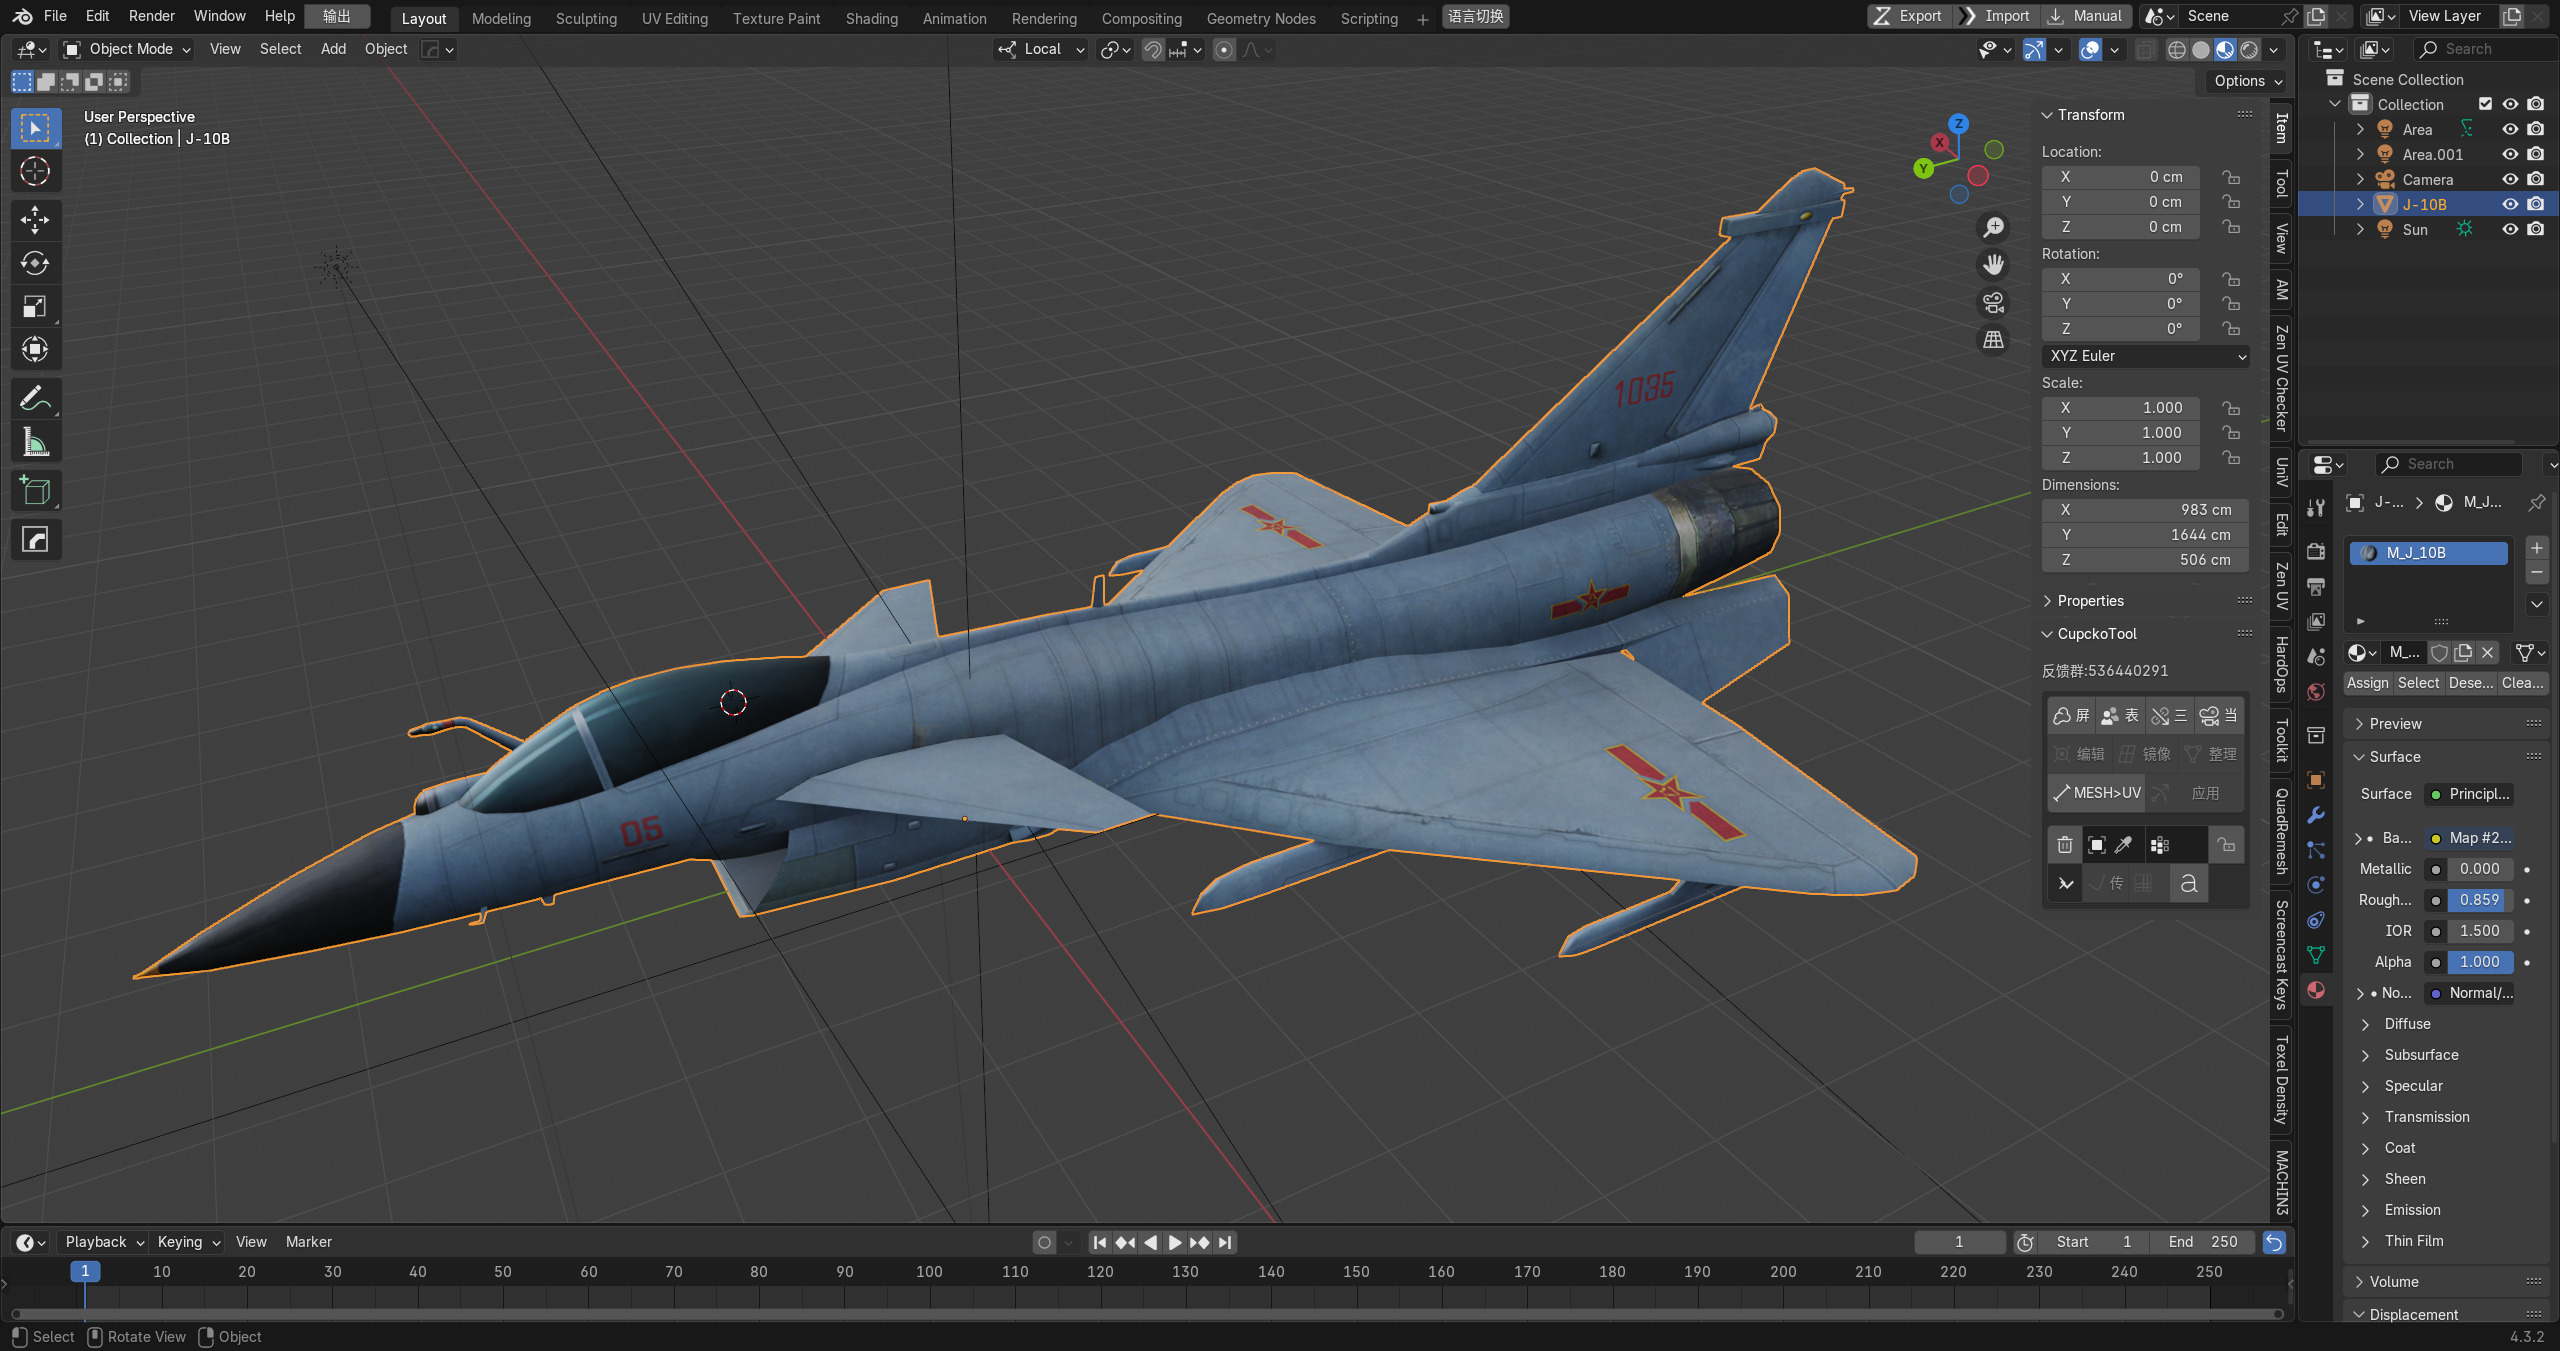Click the Export button

pyautogui.click(x=1910, y=16)
